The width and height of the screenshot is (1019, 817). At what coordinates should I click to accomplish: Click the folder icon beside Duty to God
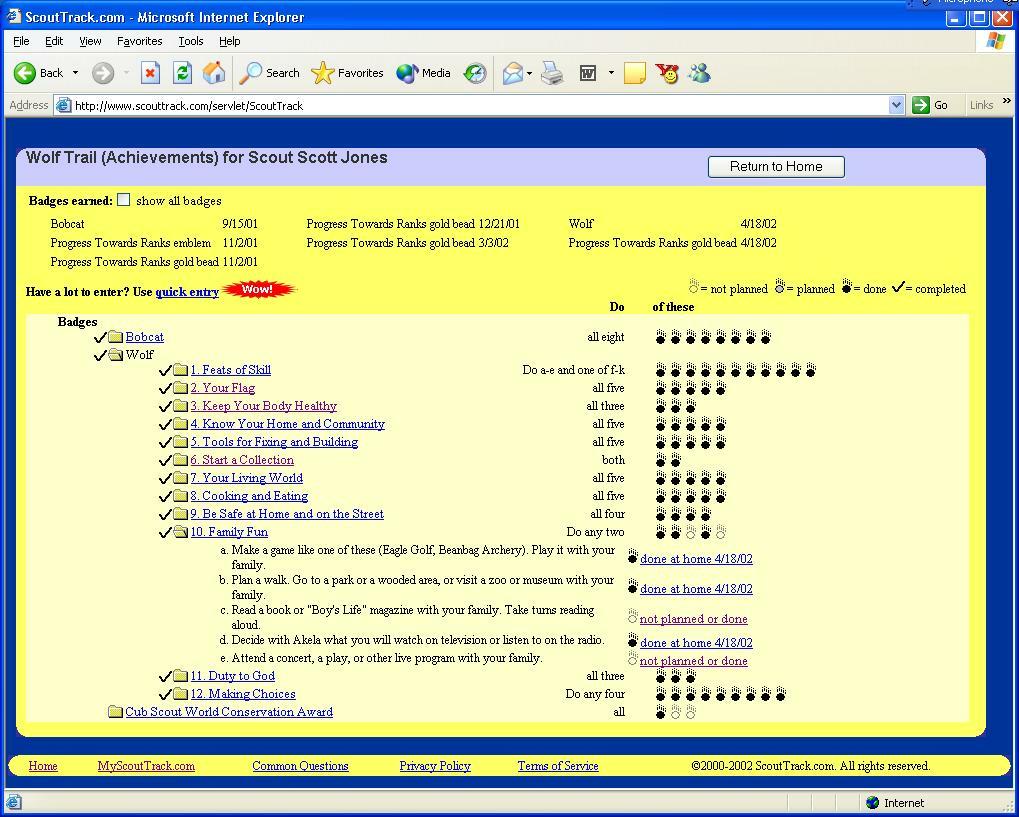pos(181,677)
